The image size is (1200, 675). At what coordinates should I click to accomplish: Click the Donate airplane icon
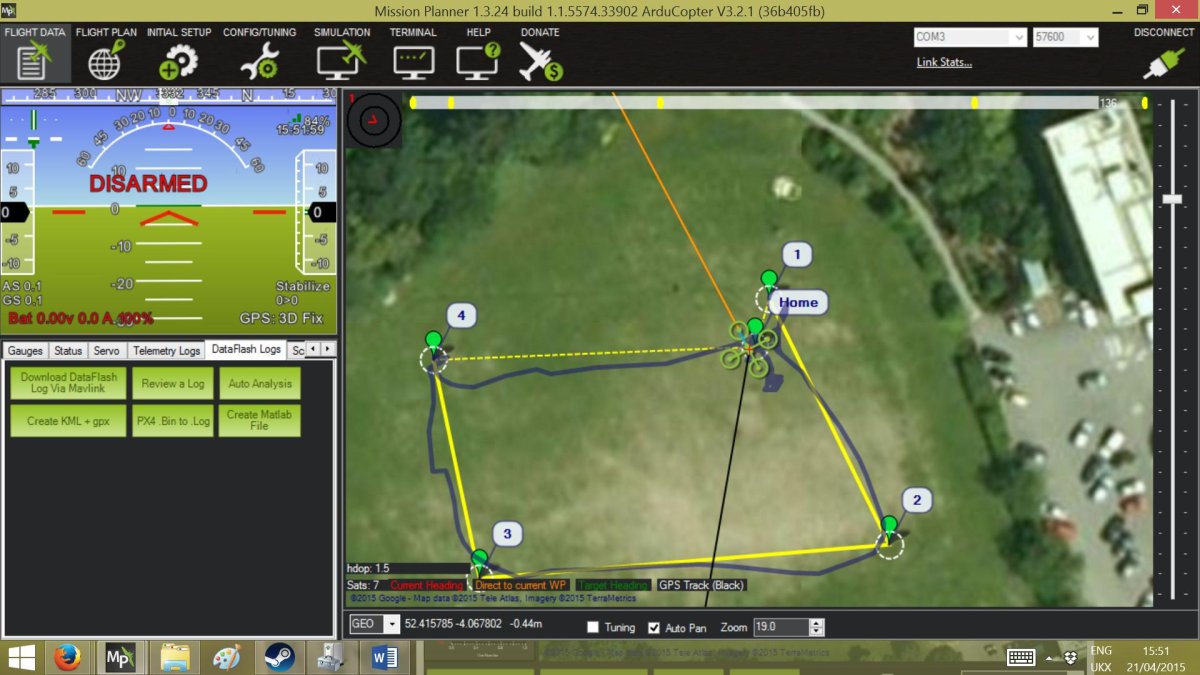point(541,61)
